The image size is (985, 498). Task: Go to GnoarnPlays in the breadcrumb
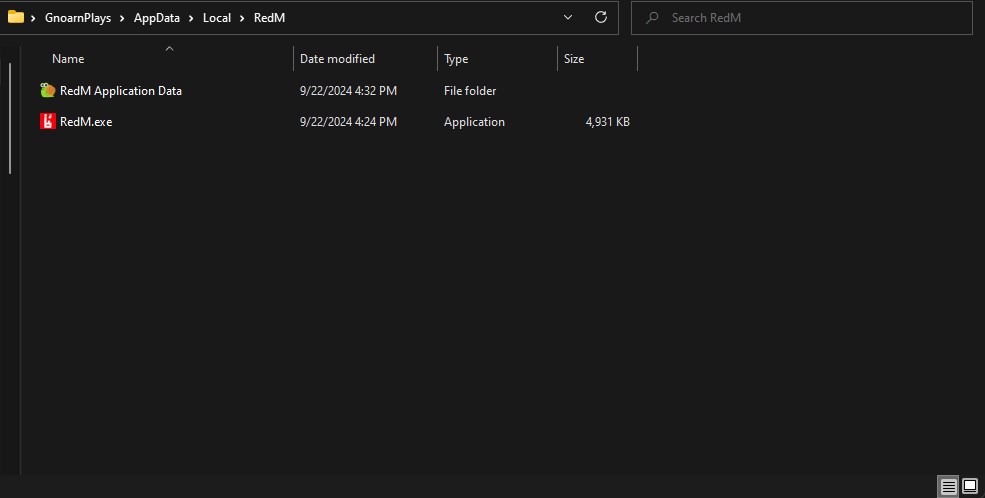pos(78,18)
